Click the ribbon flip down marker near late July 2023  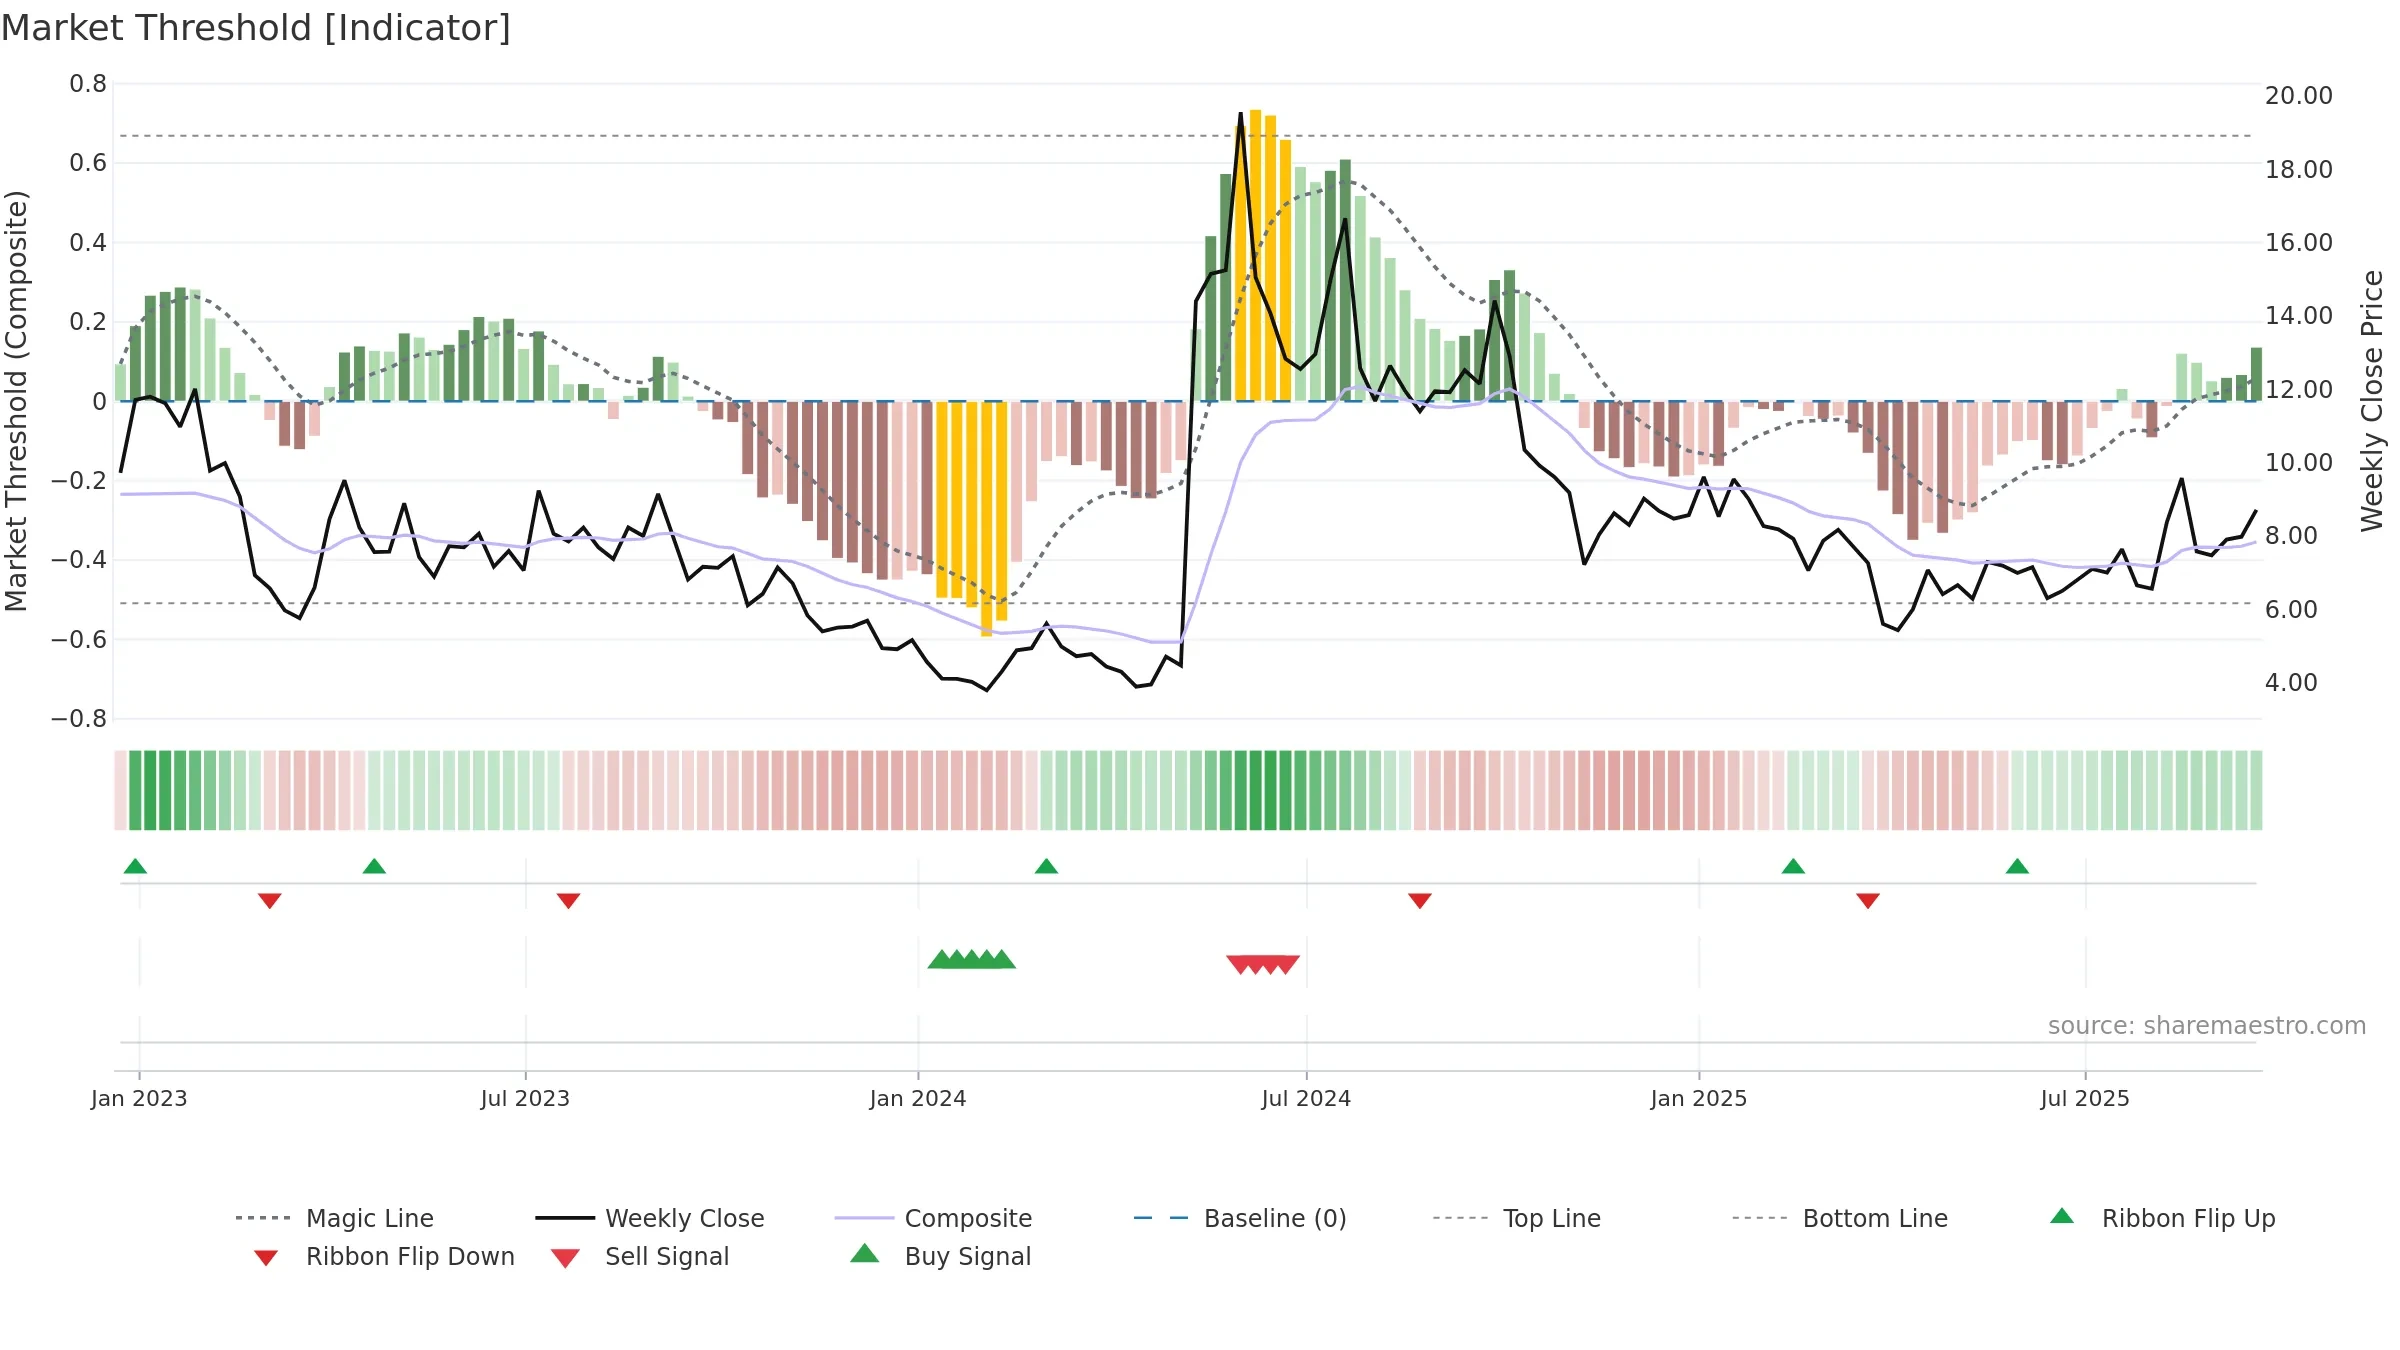pyautogui.click(x=568, y=901)
